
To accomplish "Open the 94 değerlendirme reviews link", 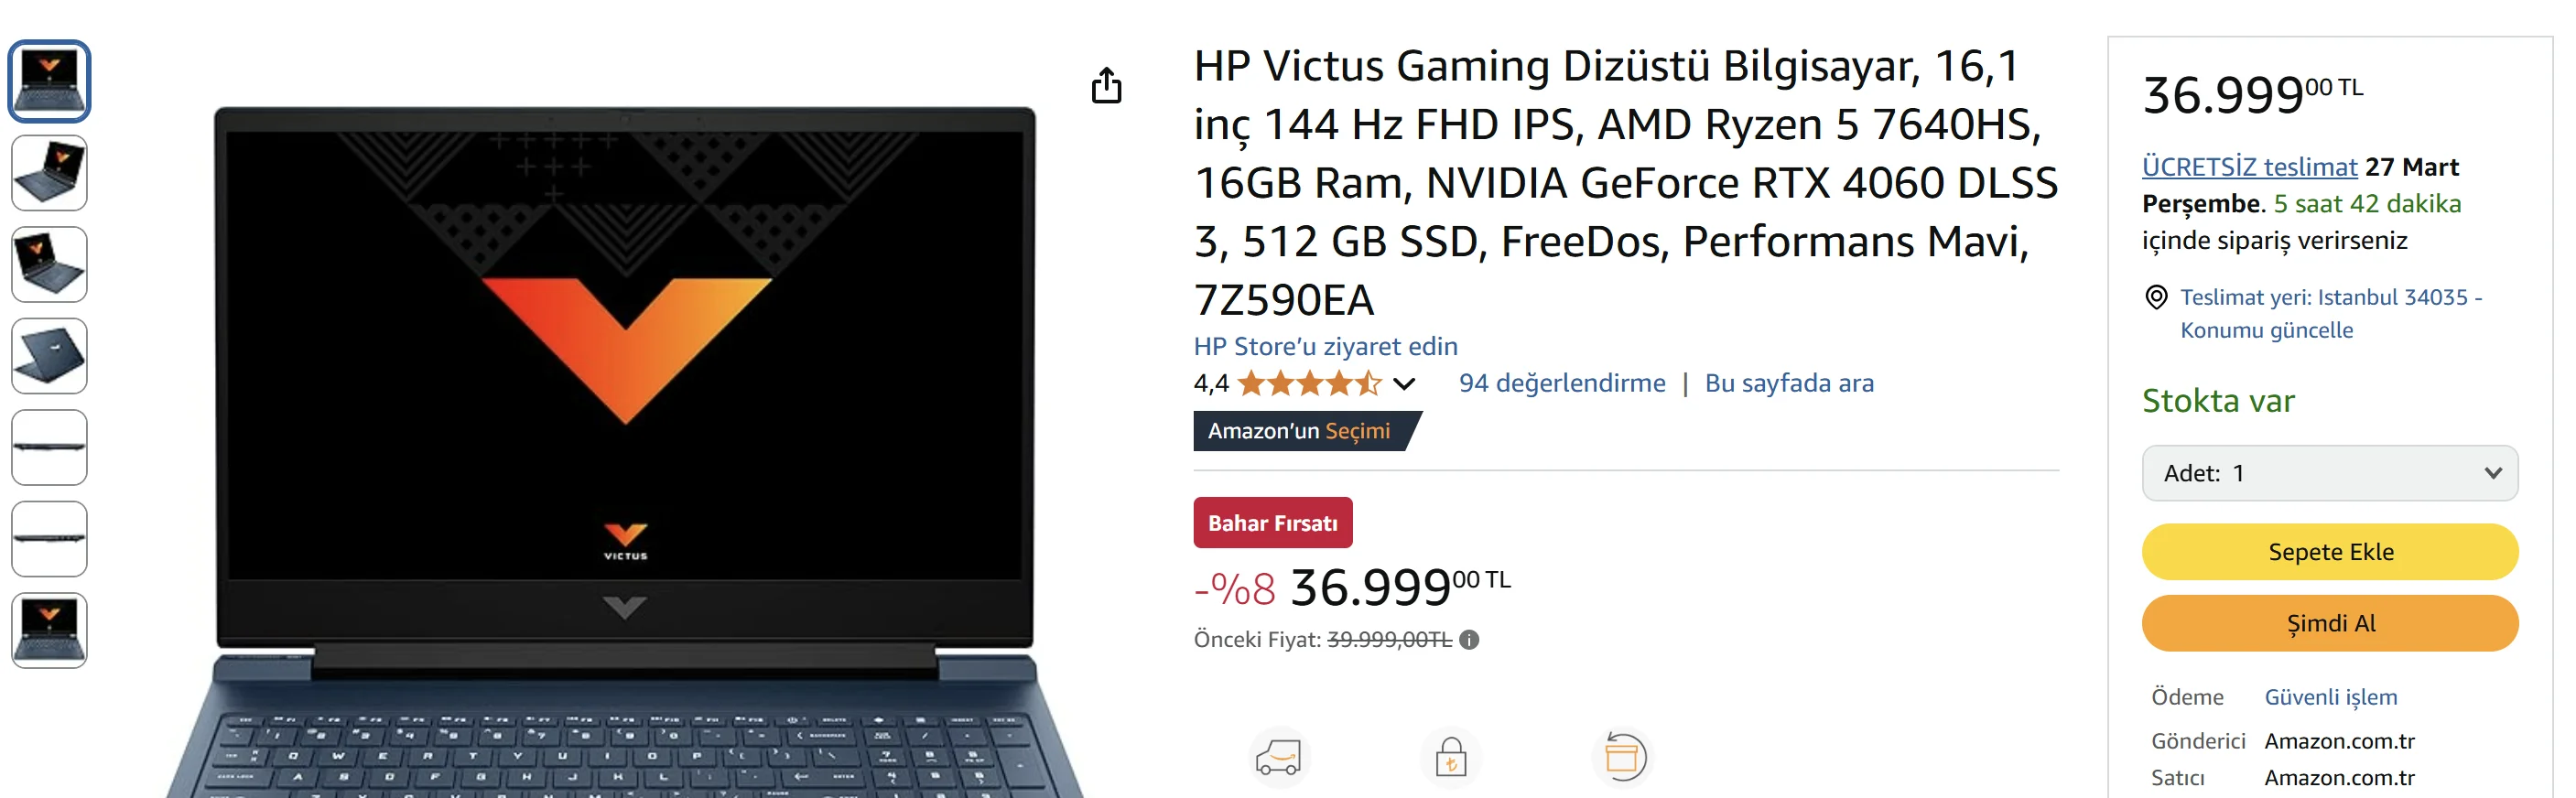I will (1561, 383).
